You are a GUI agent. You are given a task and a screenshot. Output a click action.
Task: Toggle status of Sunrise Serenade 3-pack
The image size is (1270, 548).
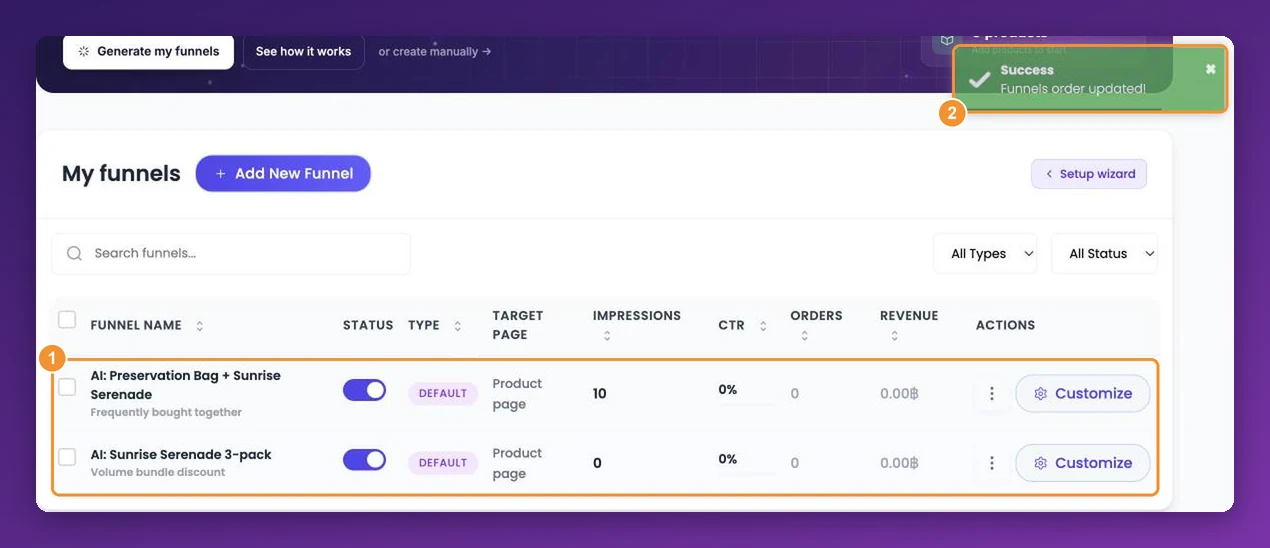pyautogui.click(x=364, y=460)
